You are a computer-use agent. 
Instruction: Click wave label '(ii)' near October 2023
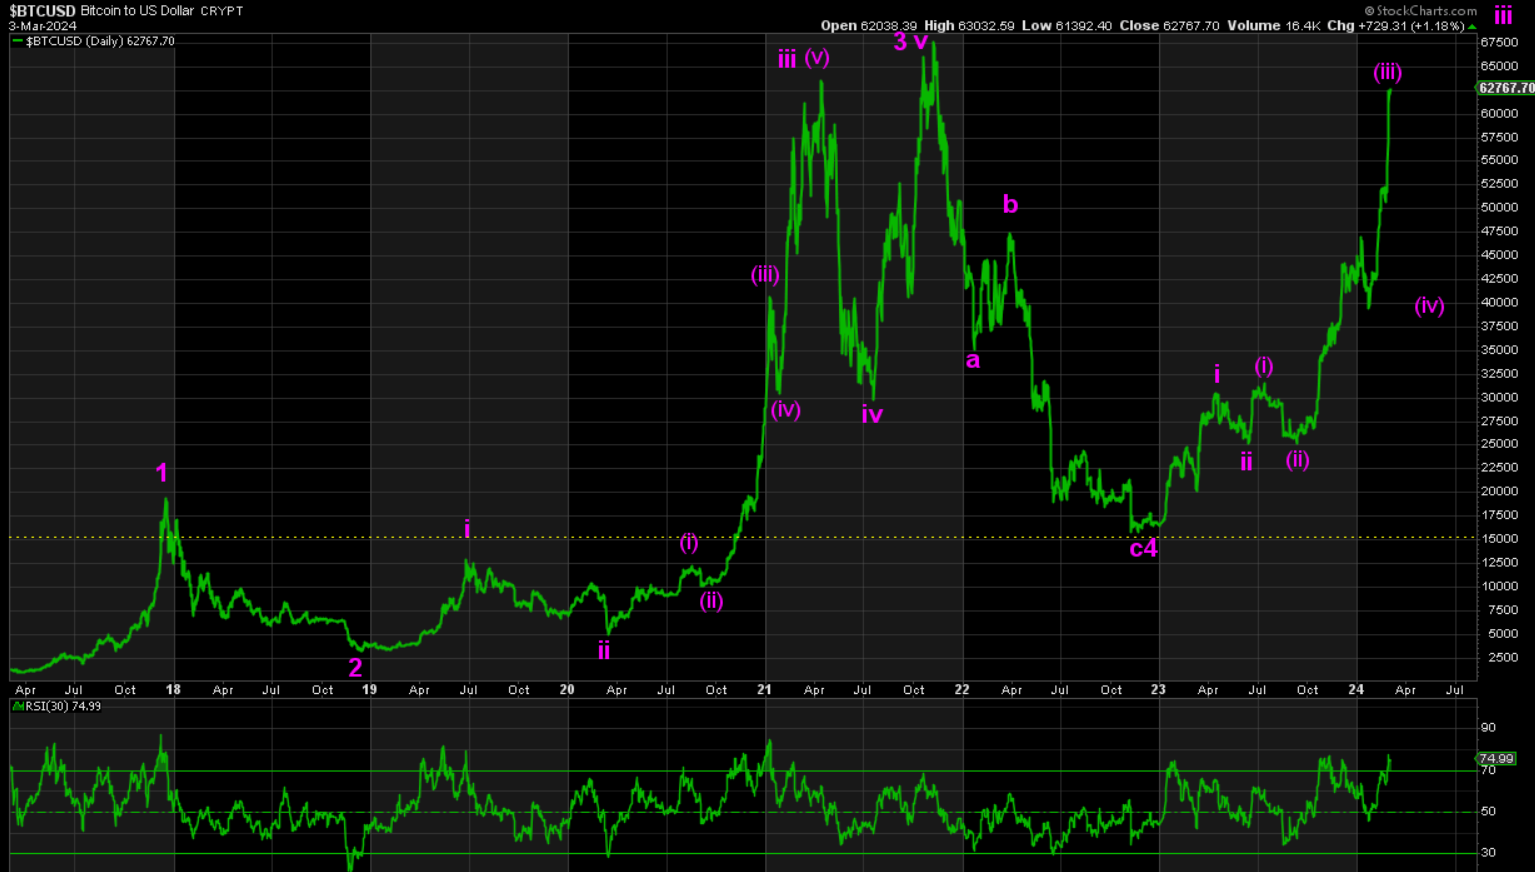coord(1297,460)
